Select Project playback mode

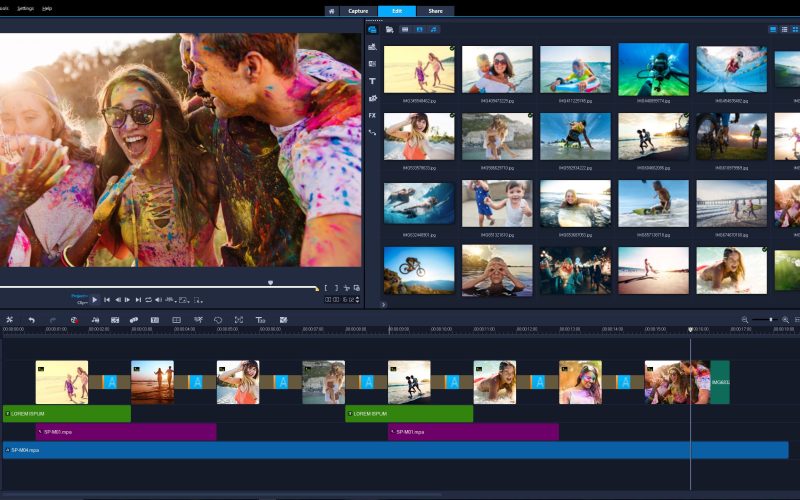(79, 296)
